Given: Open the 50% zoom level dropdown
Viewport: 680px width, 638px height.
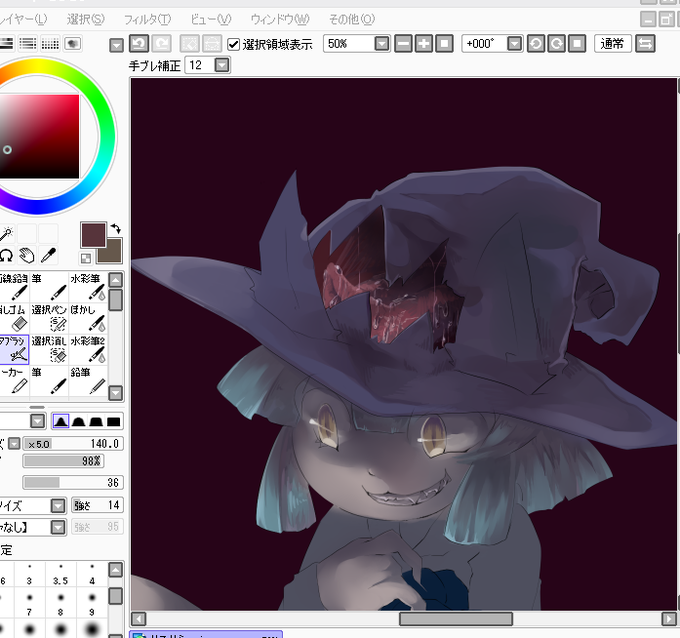Looking at the screenshot, I should 382,44.
